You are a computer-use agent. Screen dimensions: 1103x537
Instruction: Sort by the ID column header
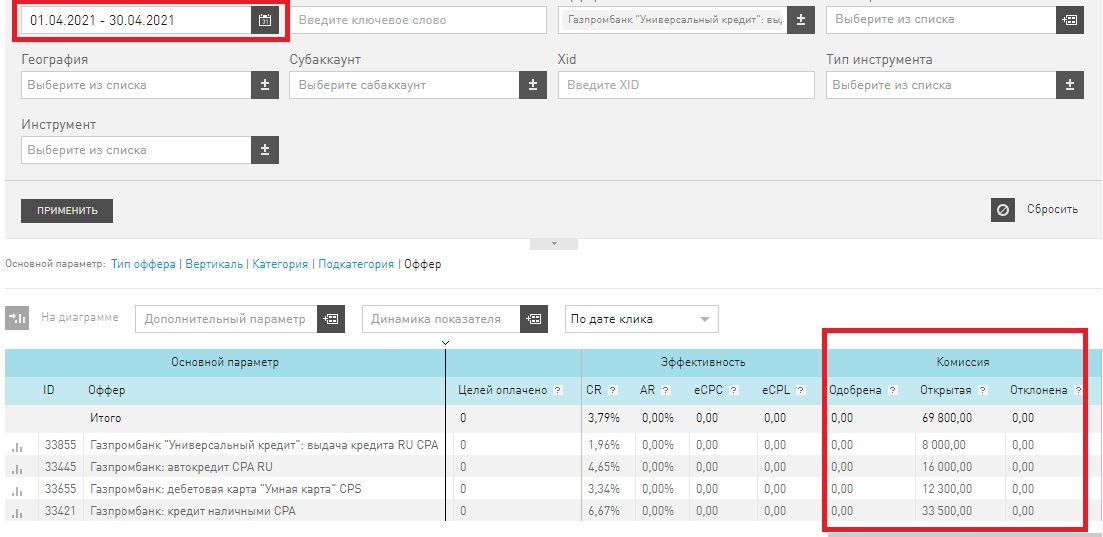(49, 390)
